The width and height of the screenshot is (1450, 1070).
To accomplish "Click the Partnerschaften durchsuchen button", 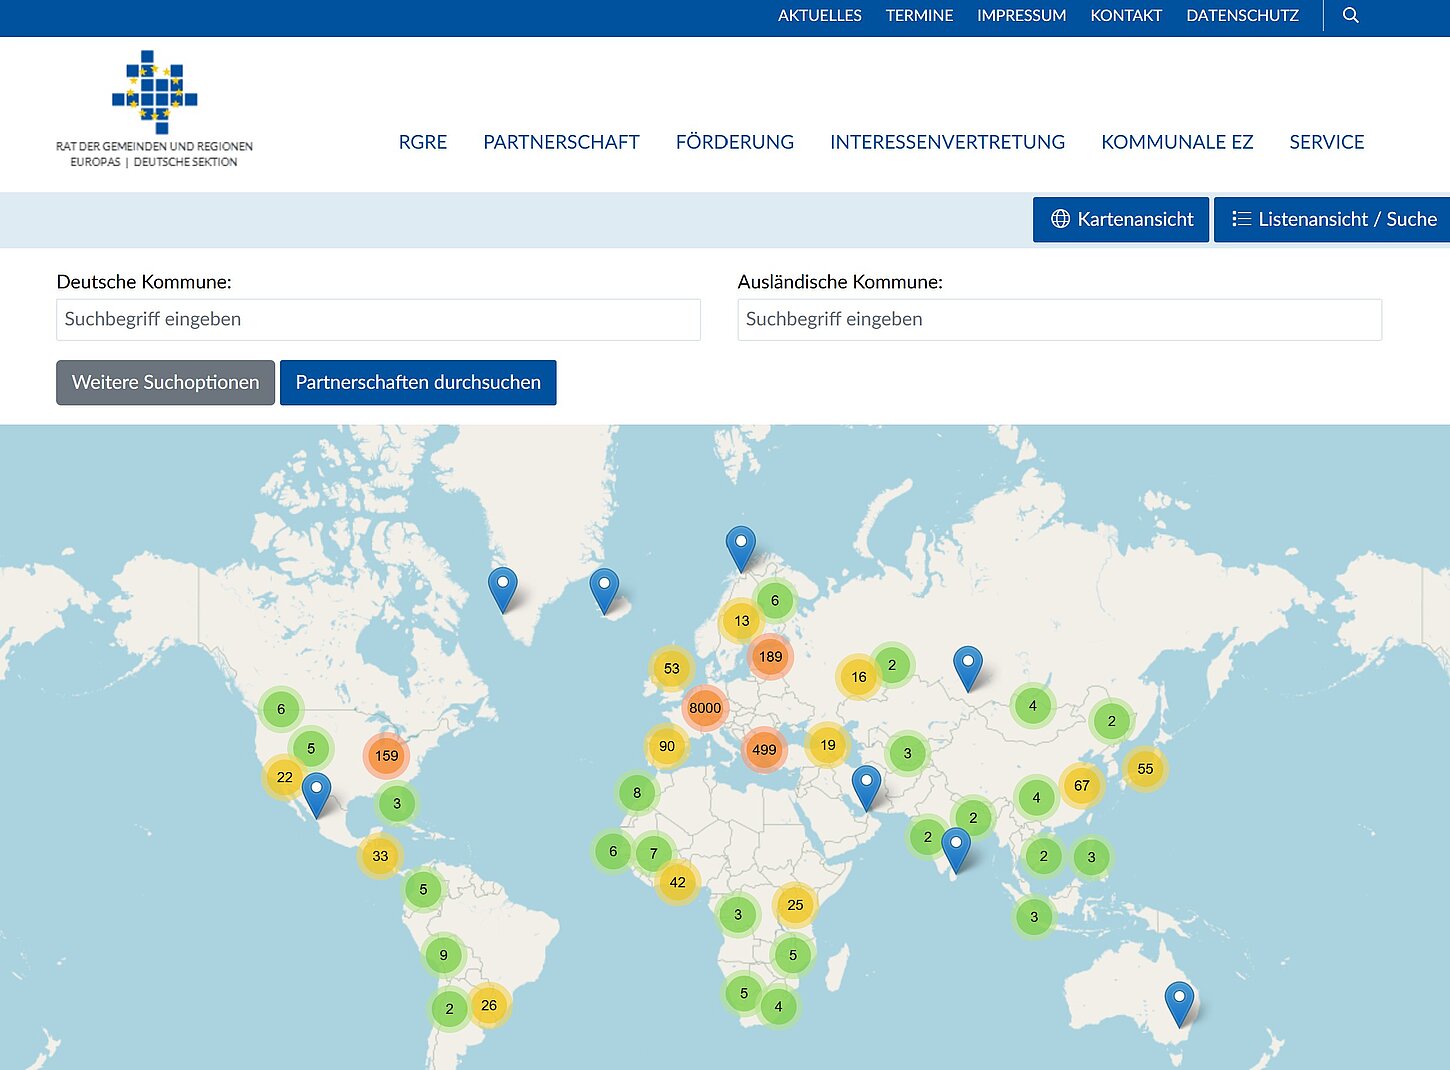I will pyautogui.click(x=418, y=382).
